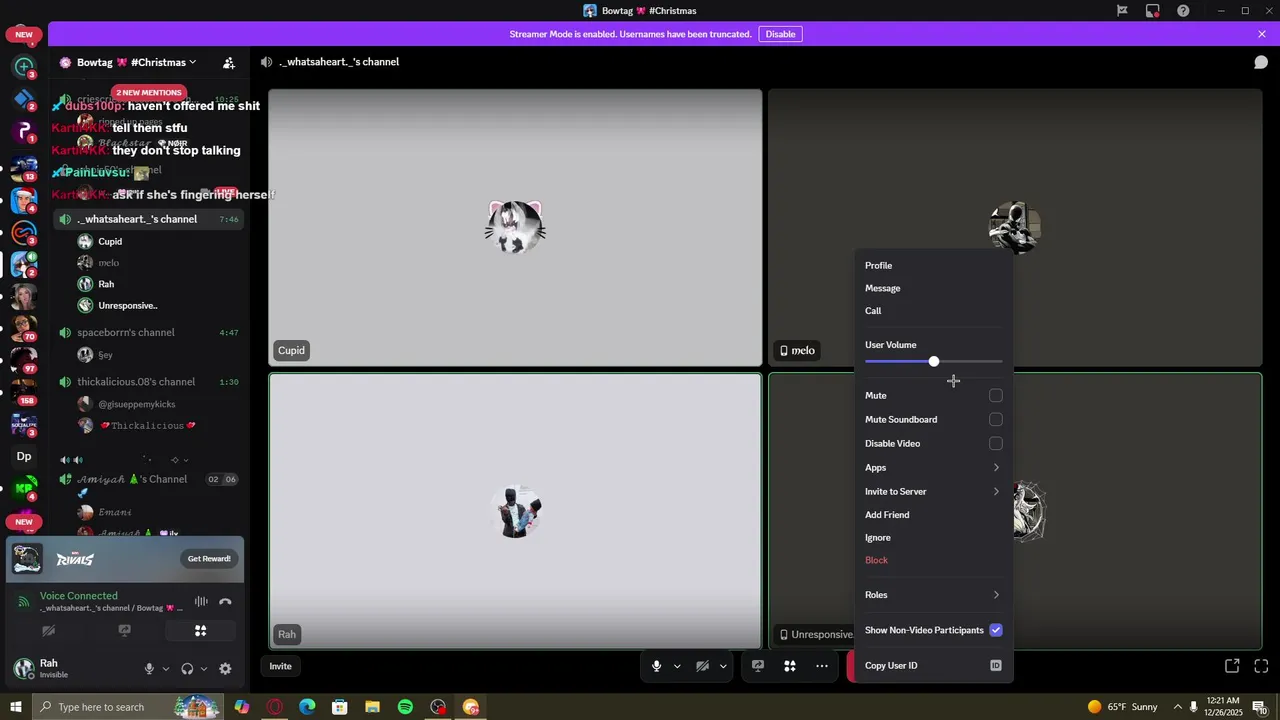Share your screen from the call control bar

(x=758, y=666)
